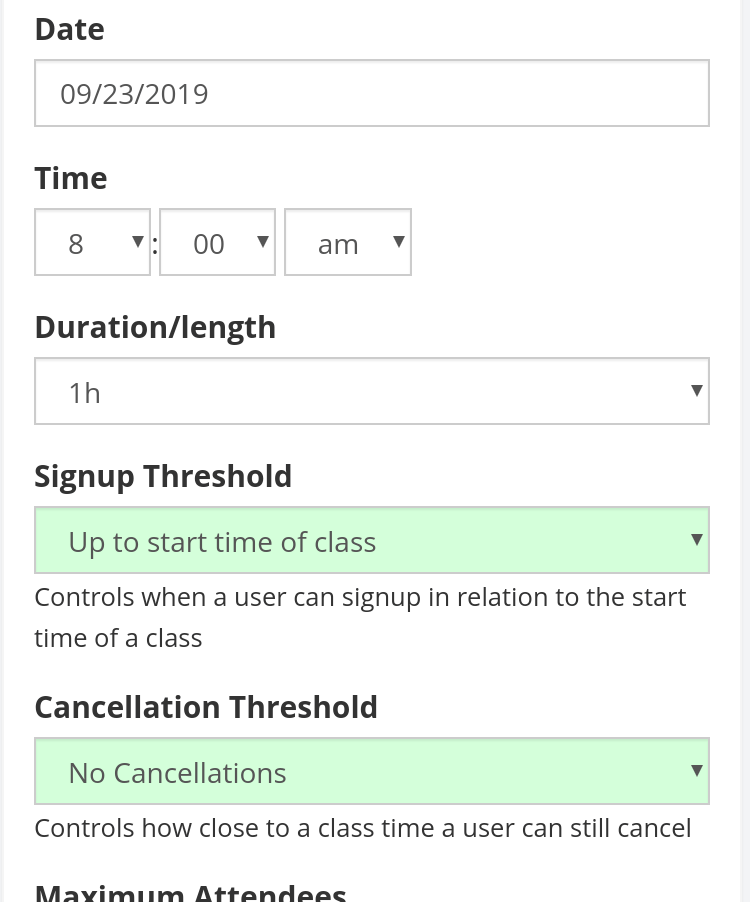Click the arrow on the minutes selector
Screen dimensions: 750x902
coord(261,241)
